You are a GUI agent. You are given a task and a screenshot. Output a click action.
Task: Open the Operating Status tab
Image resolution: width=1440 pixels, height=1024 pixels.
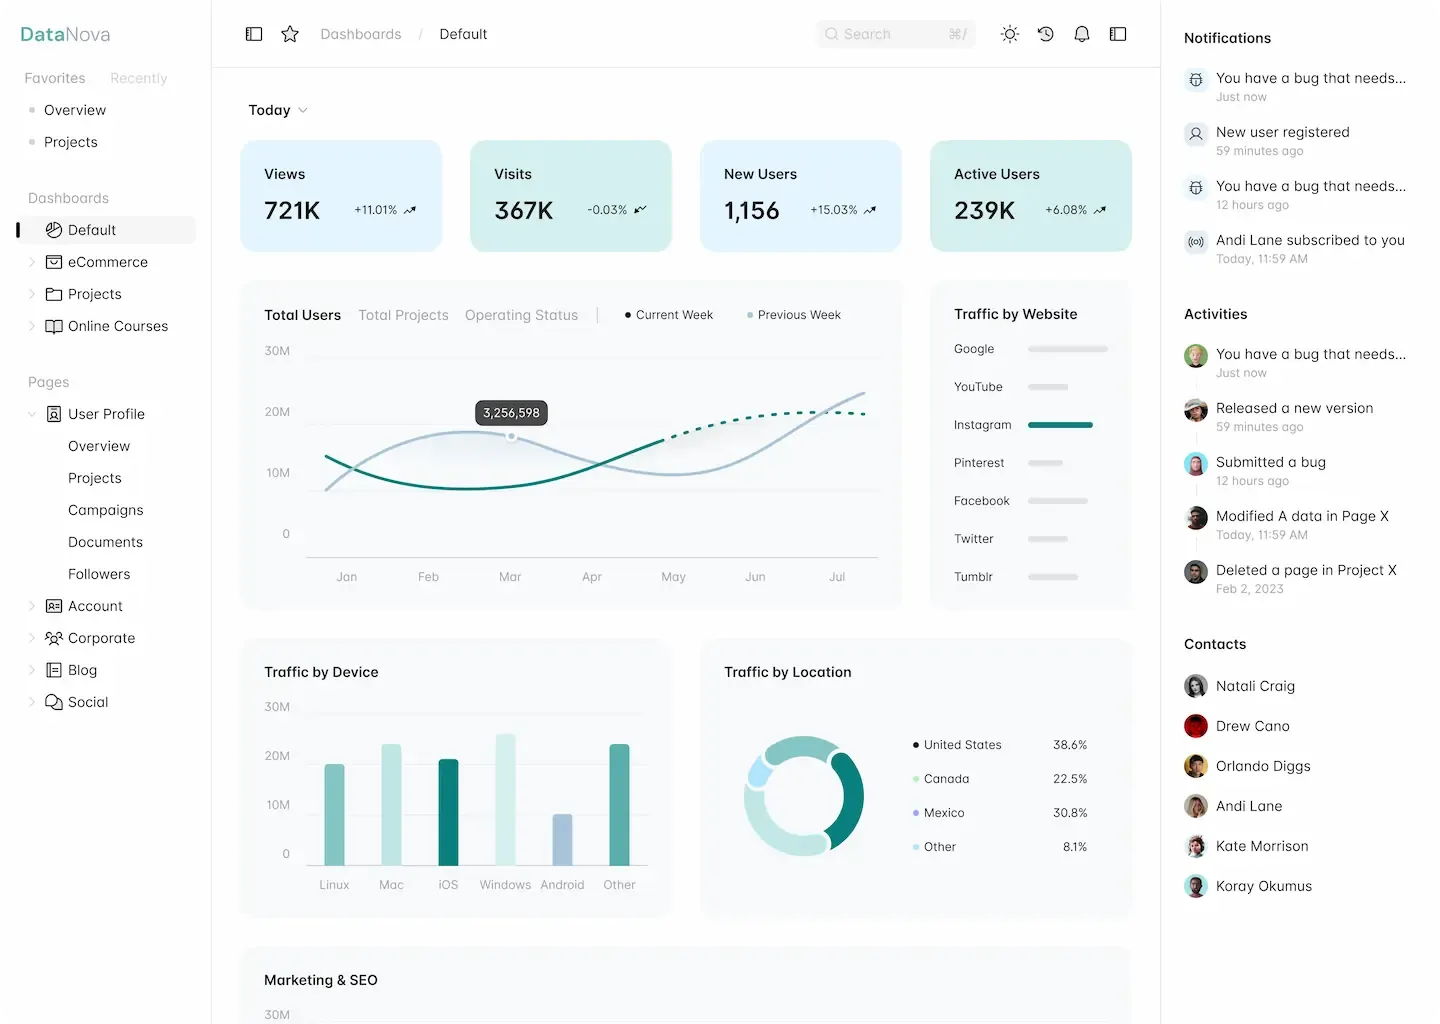click(521, 315)
